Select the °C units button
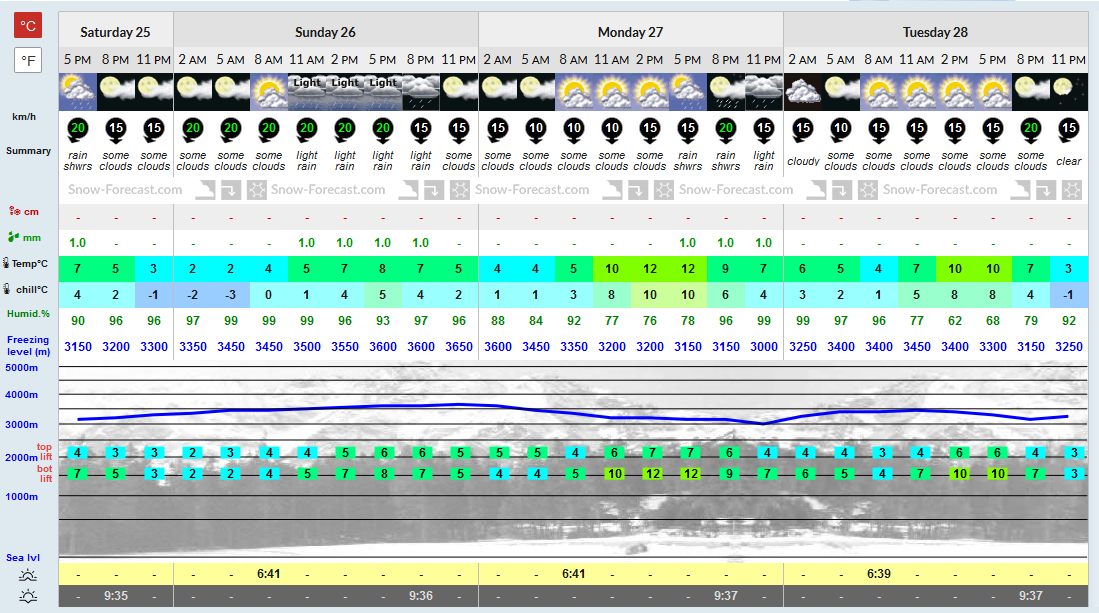 click(28, 26)
